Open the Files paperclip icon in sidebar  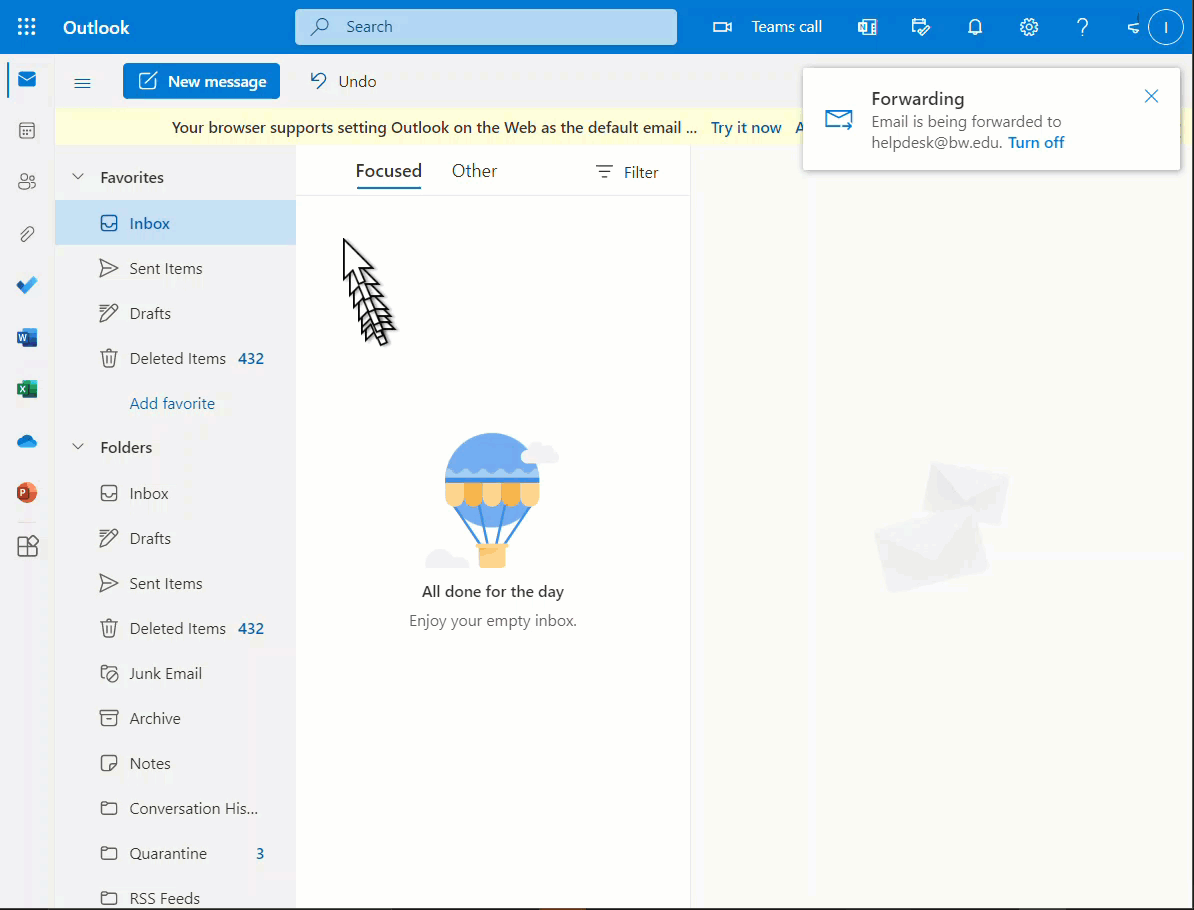27,234
